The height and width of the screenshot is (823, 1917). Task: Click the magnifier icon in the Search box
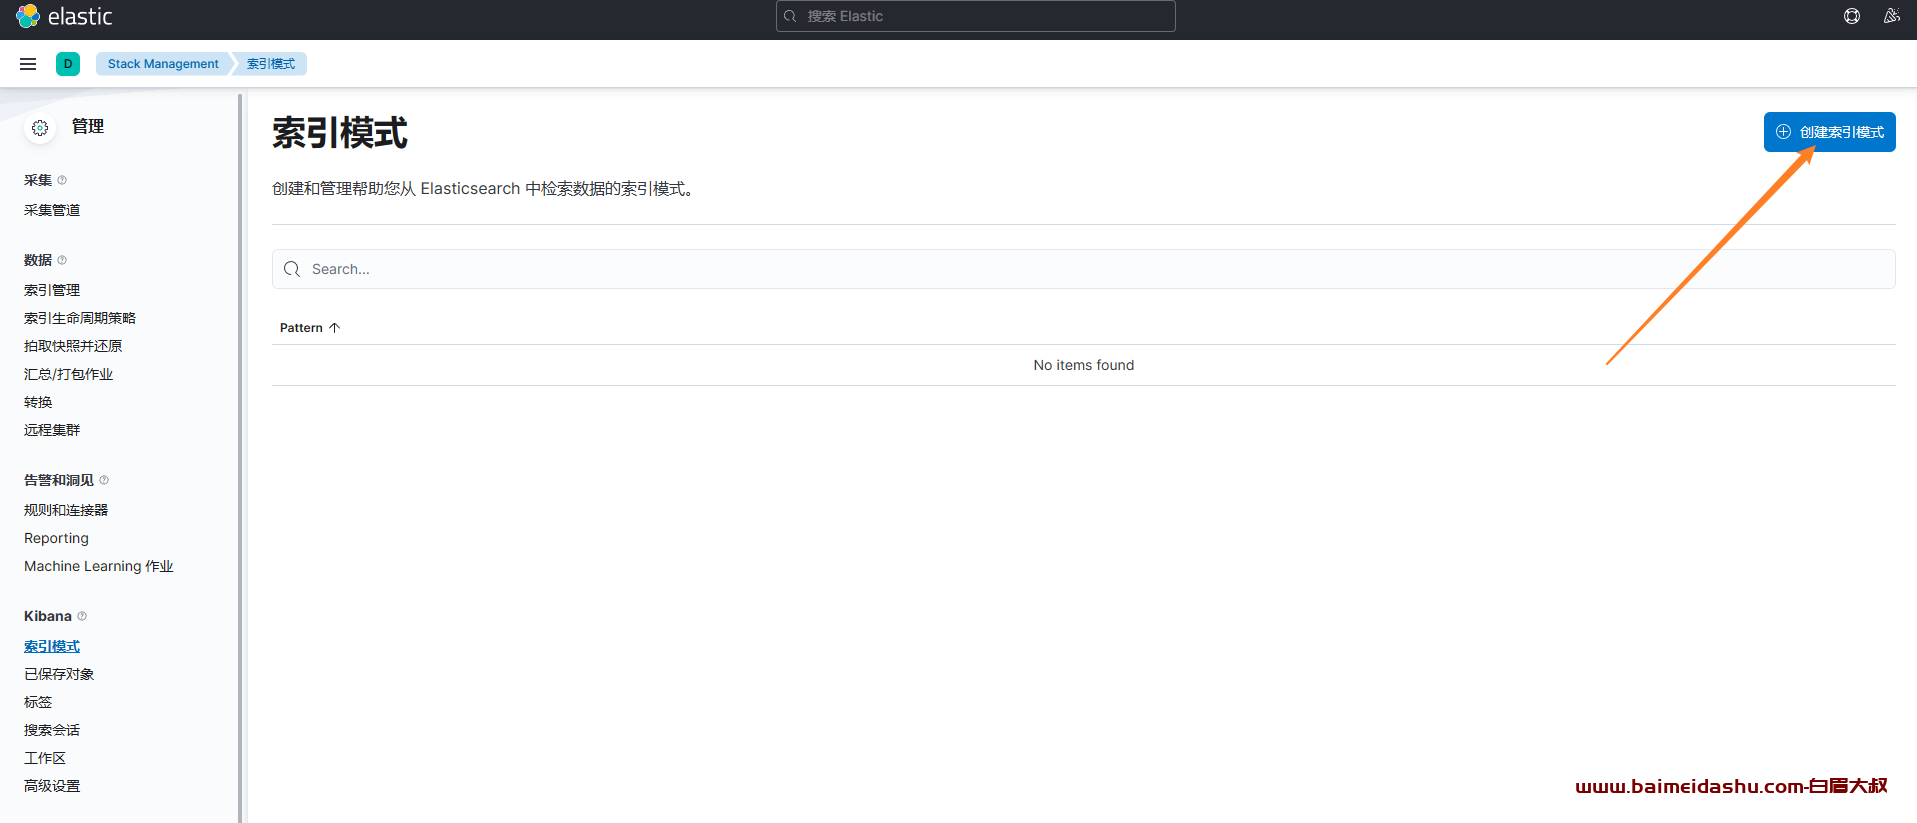[292, 269]
